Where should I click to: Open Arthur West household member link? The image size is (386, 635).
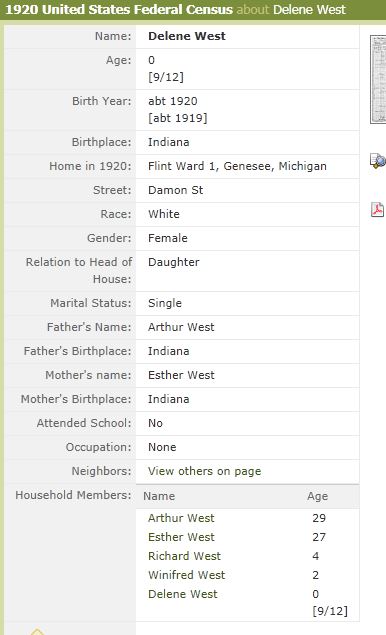181,518
